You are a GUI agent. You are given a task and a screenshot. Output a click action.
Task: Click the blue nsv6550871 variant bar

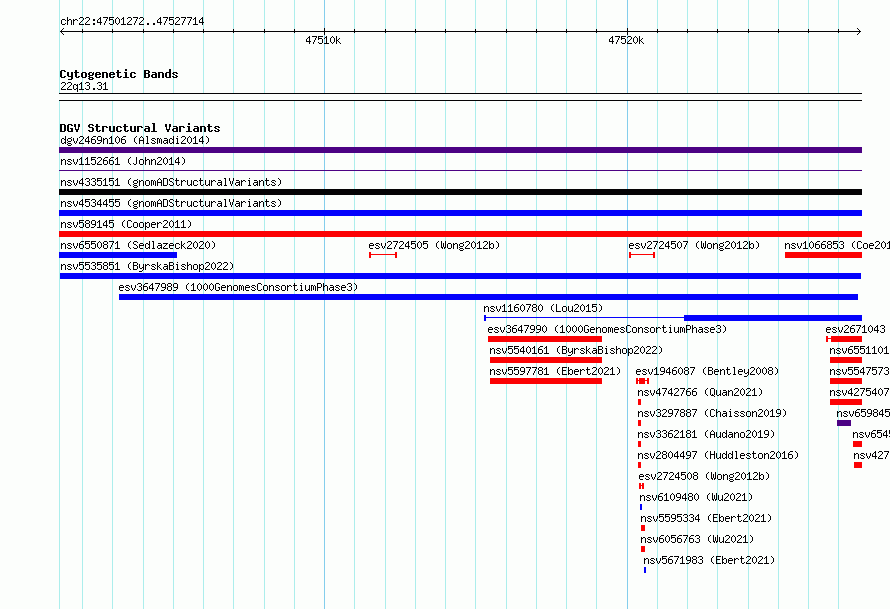pos(118,255)
